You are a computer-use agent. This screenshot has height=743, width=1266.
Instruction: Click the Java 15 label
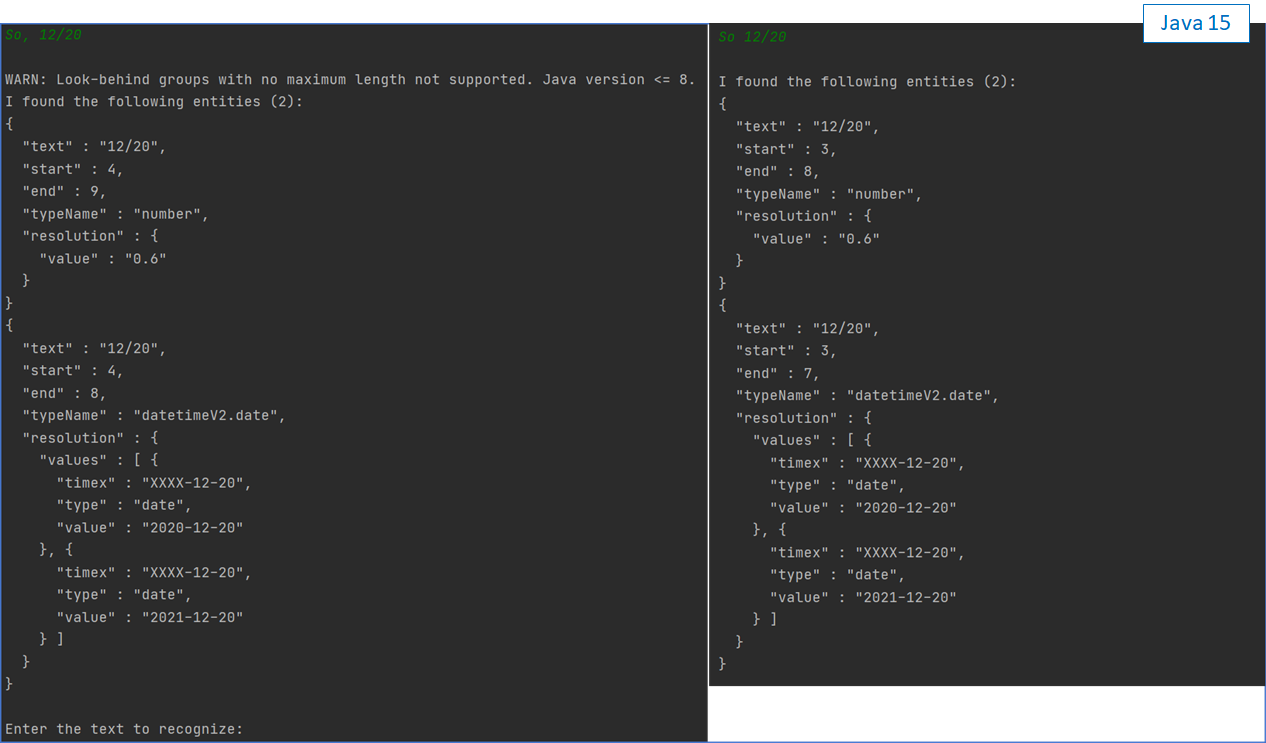[1196, 22]
